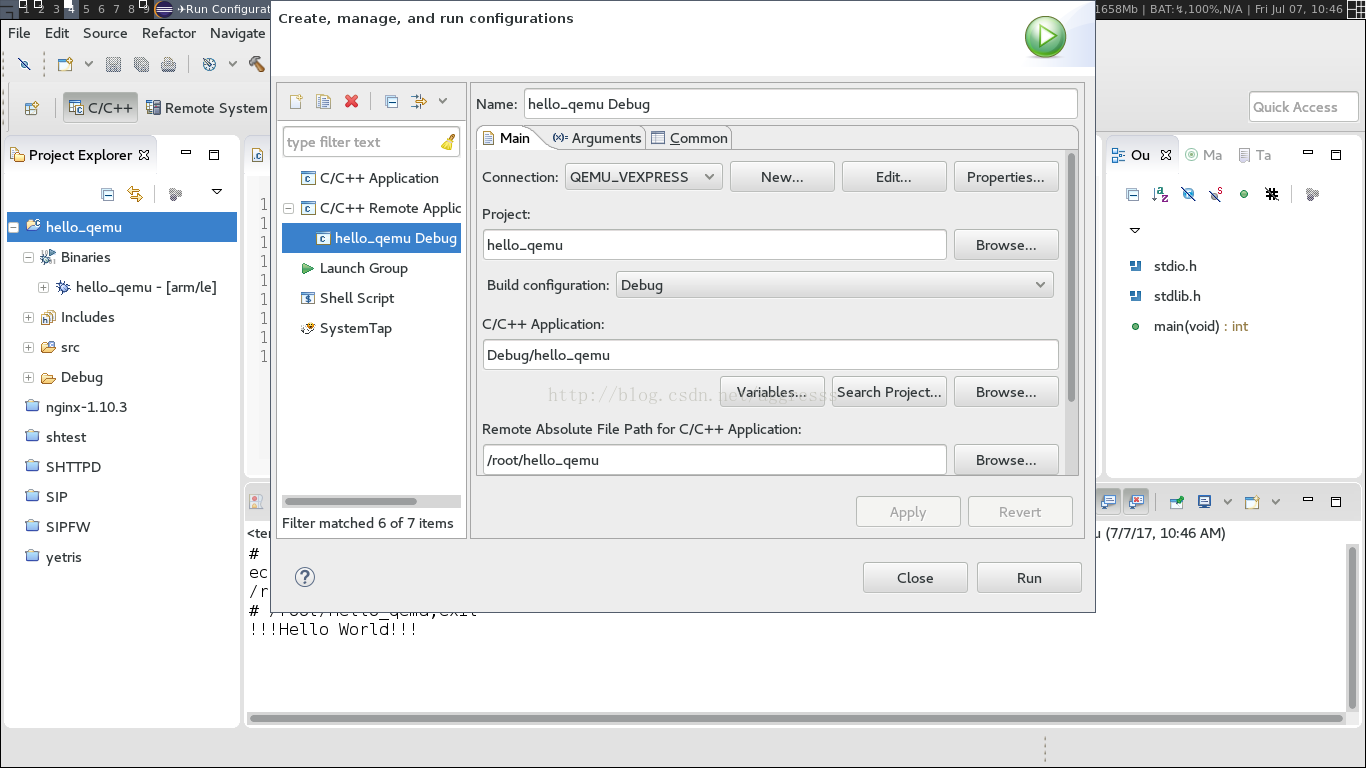This screenshot has width=1366, height=768.
Task: Select the Main tab in dialog
Action: 506,138
